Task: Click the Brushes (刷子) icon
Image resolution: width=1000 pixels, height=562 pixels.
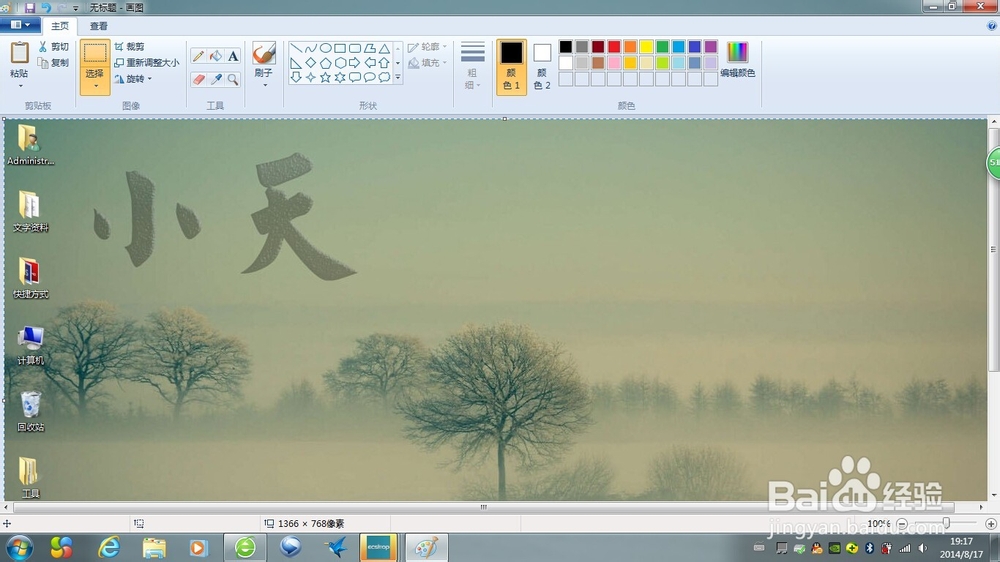Action: (263, 54)
